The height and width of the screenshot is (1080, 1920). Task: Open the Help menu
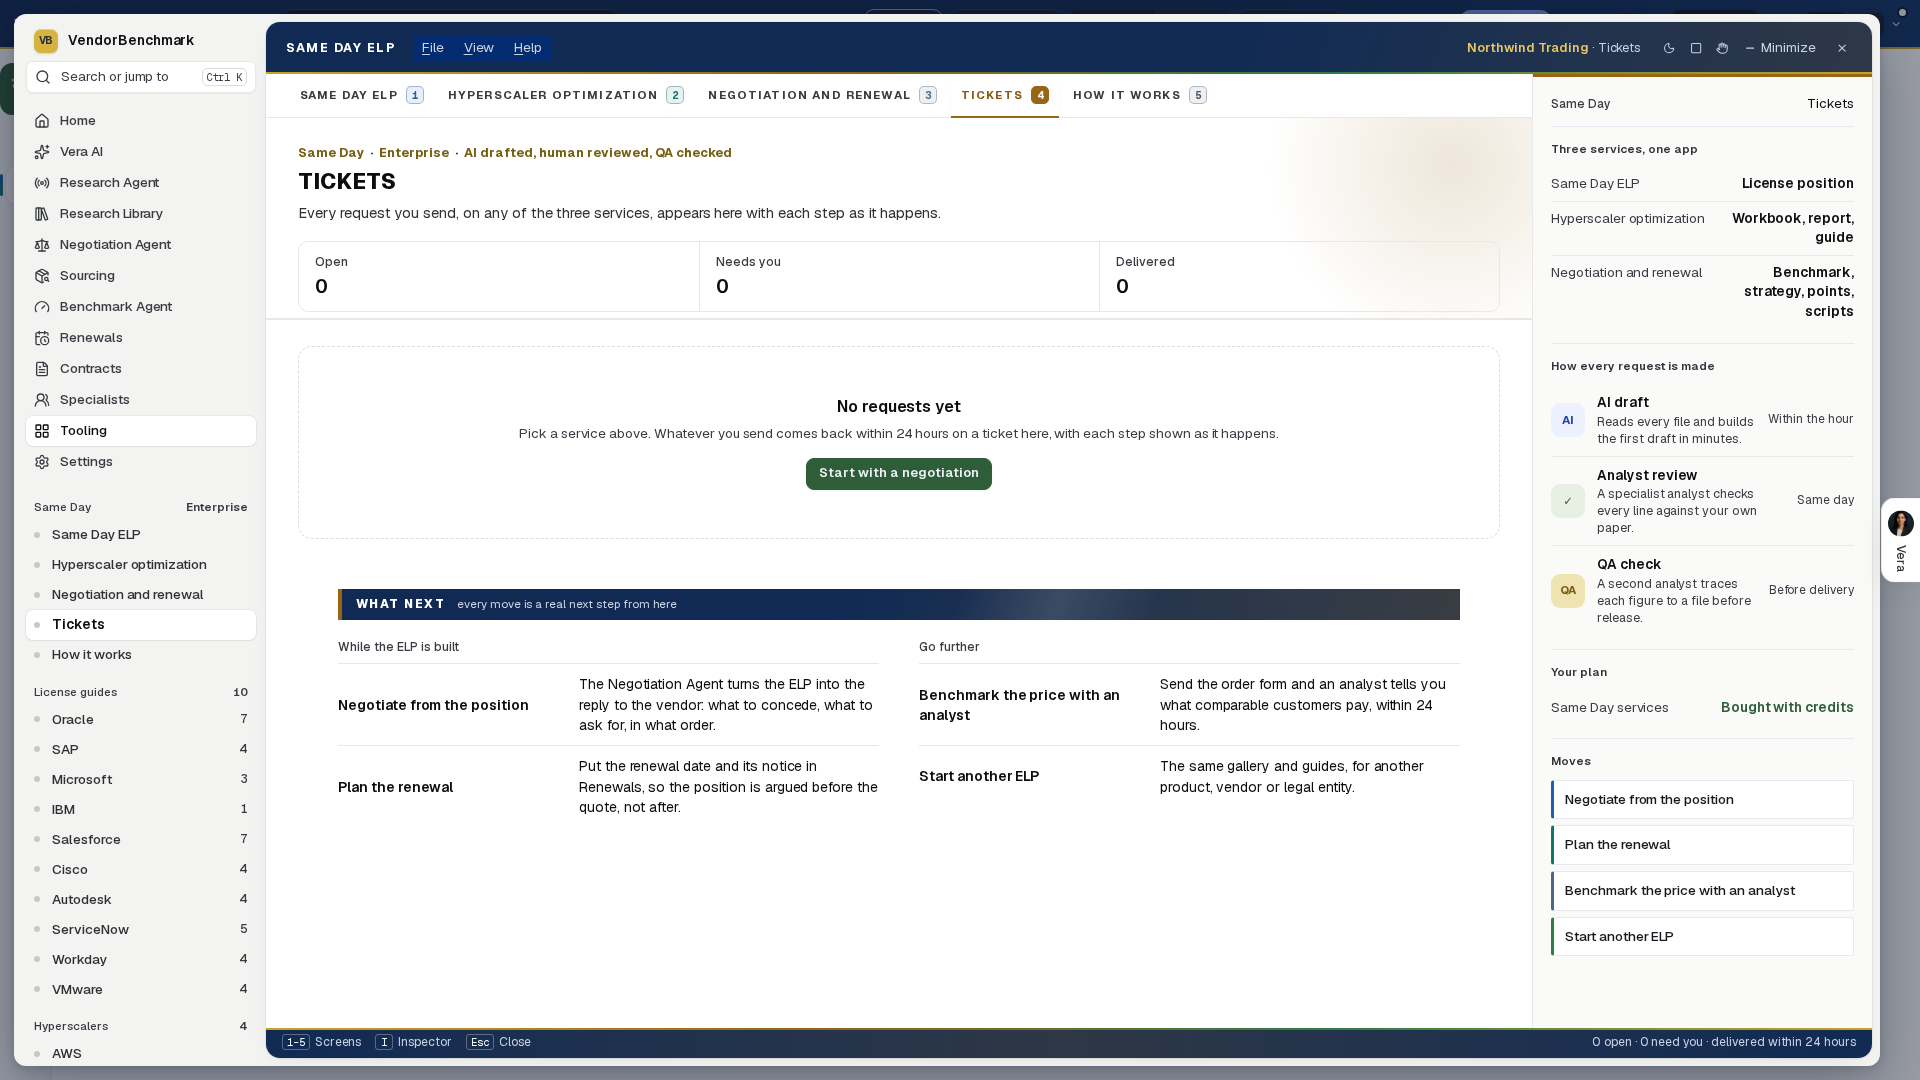click(x=527, y=48)
